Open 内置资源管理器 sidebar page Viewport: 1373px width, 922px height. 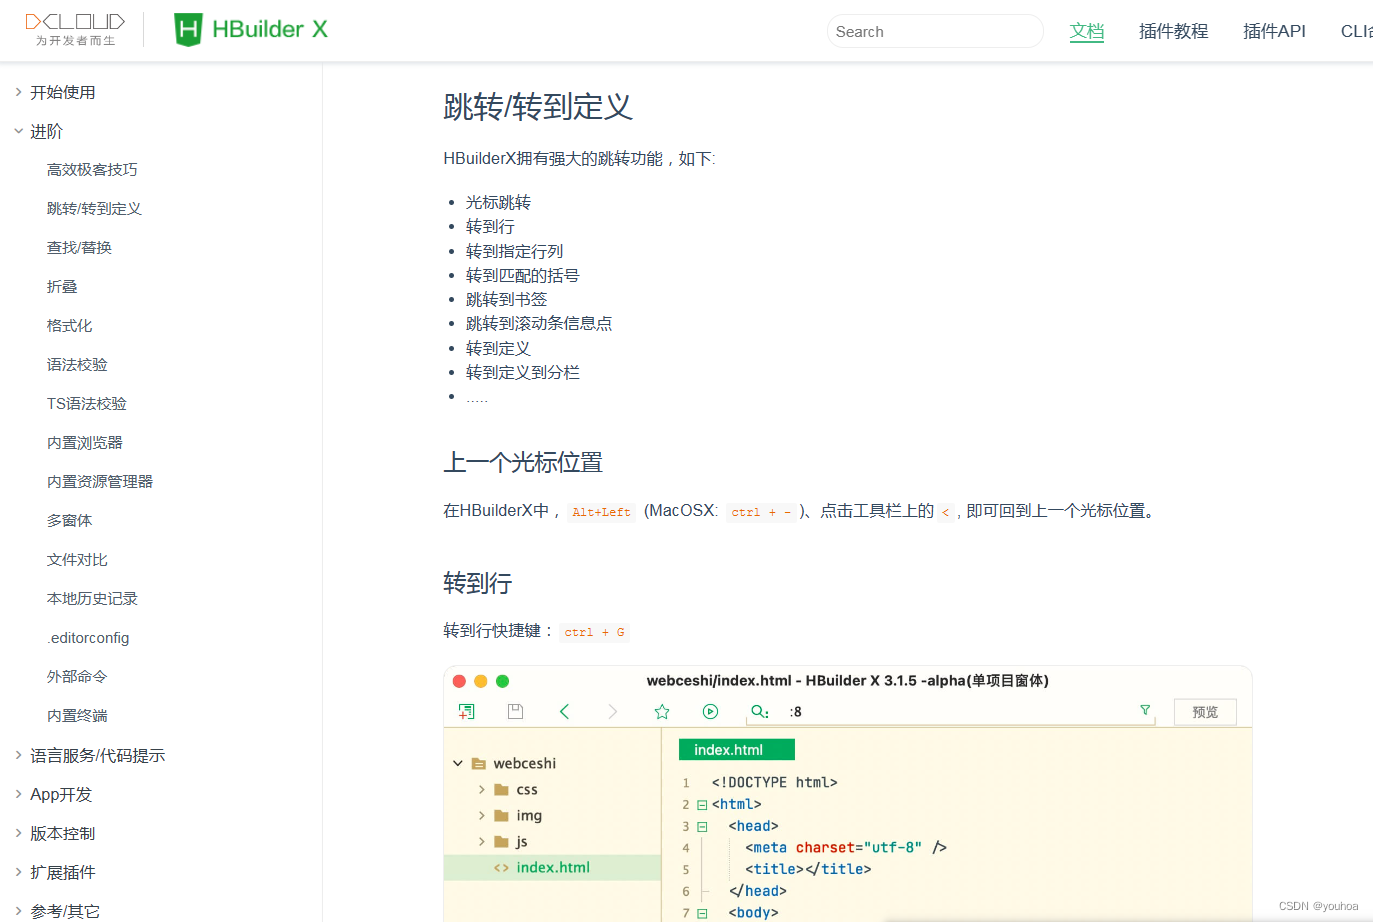(100, 482)
